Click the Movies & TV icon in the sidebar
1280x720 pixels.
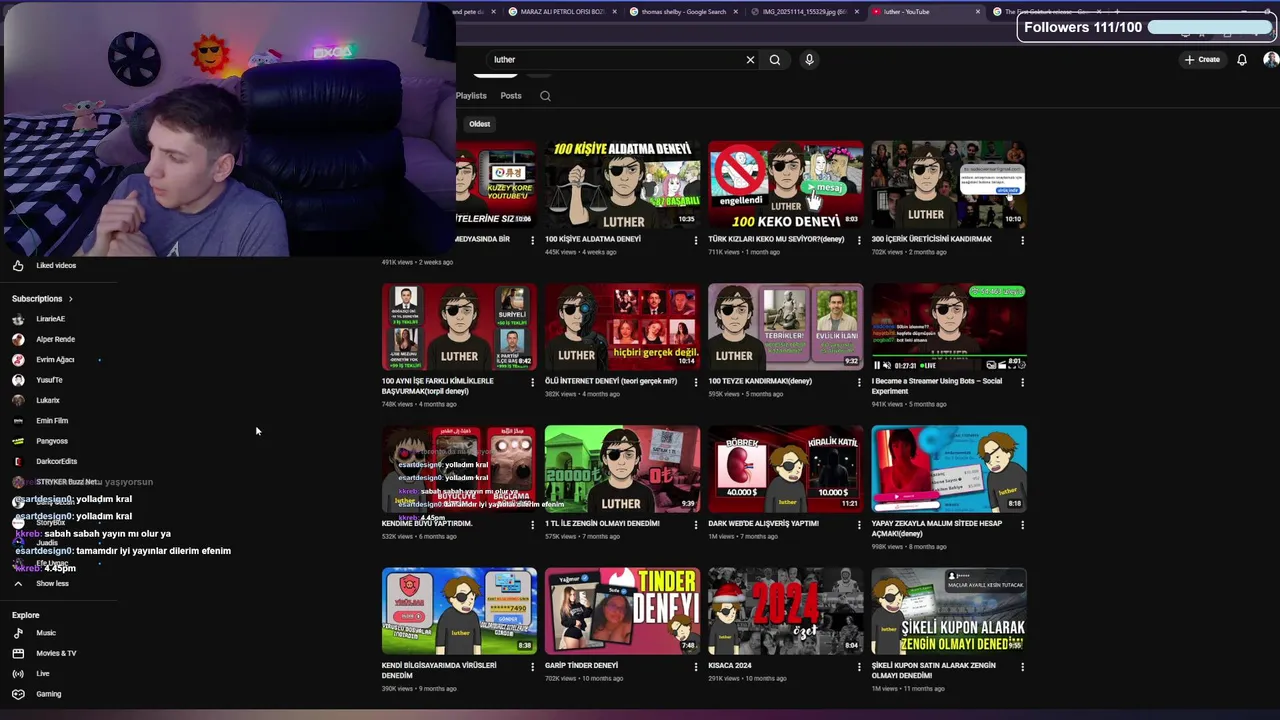point(18,654)
